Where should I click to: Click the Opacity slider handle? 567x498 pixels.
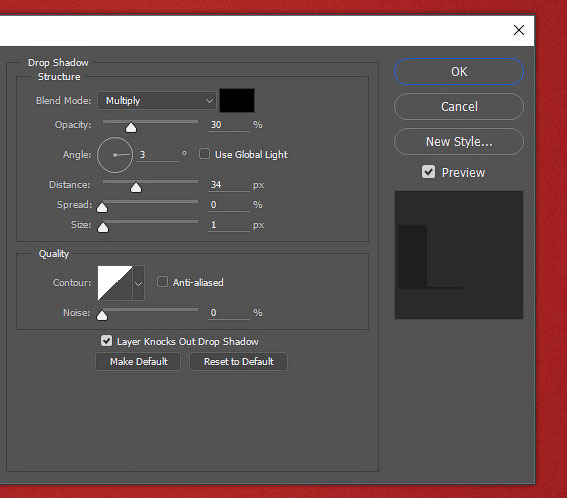pyautogui.click(x=131, y=127)
